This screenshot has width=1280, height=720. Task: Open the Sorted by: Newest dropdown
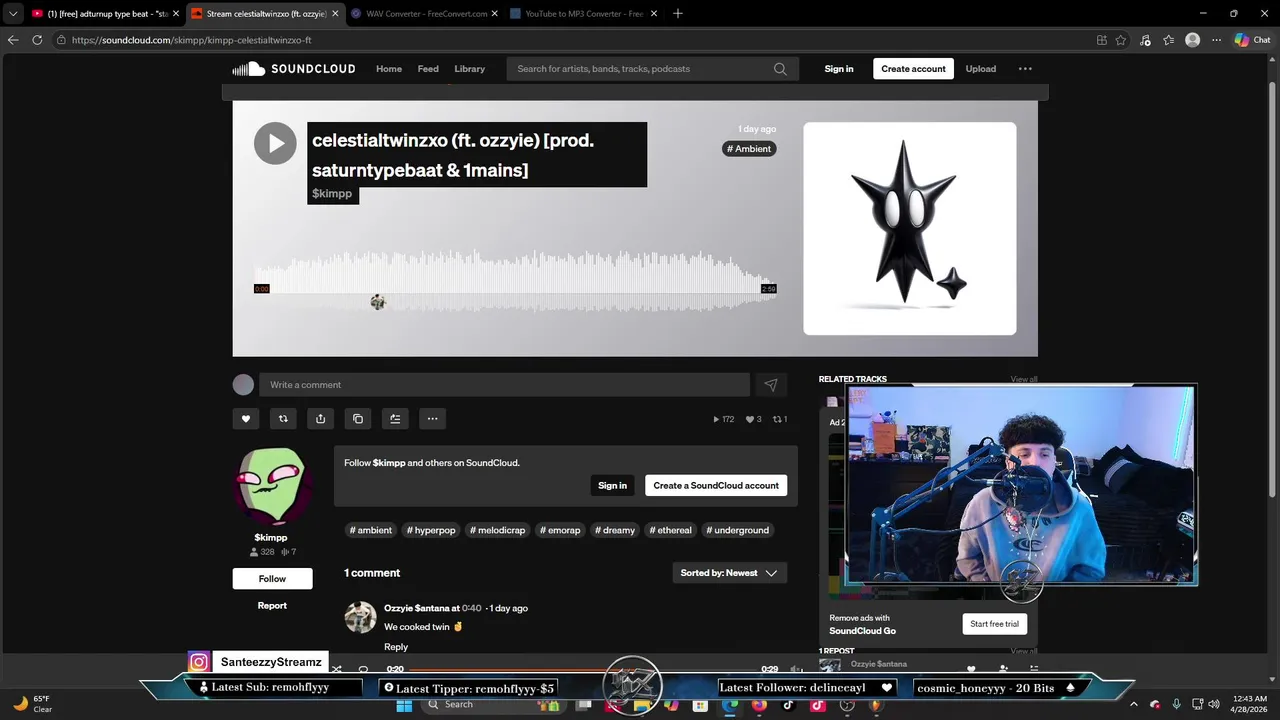[729, 573]
